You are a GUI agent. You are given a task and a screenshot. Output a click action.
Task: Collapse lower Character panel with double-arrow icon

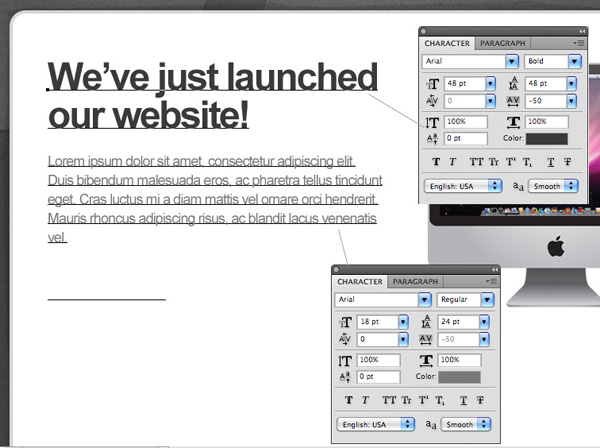tap(495, 270)
